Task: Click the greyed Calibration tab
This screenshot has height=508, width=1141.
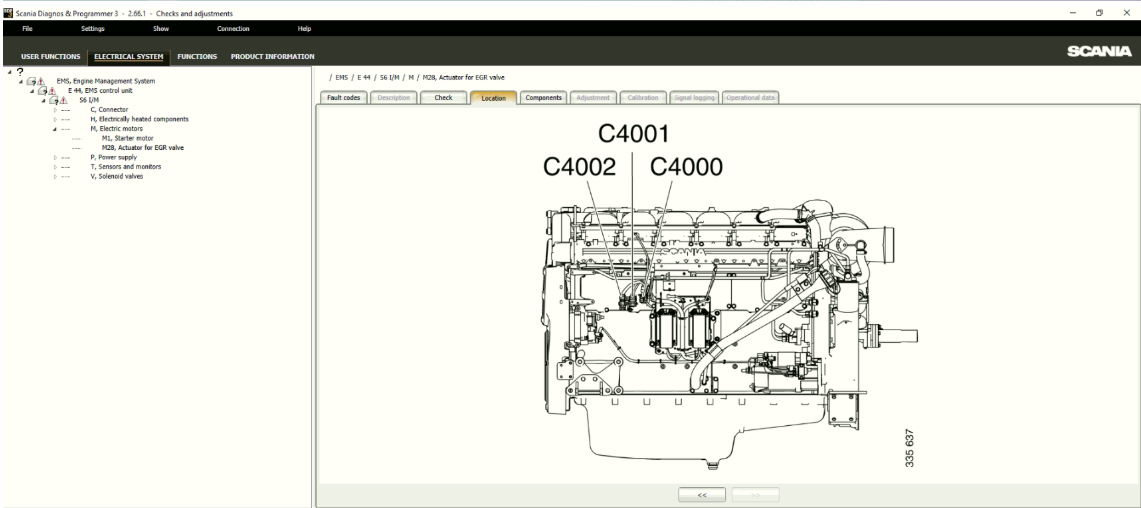Action: click(x=643, y=98)
